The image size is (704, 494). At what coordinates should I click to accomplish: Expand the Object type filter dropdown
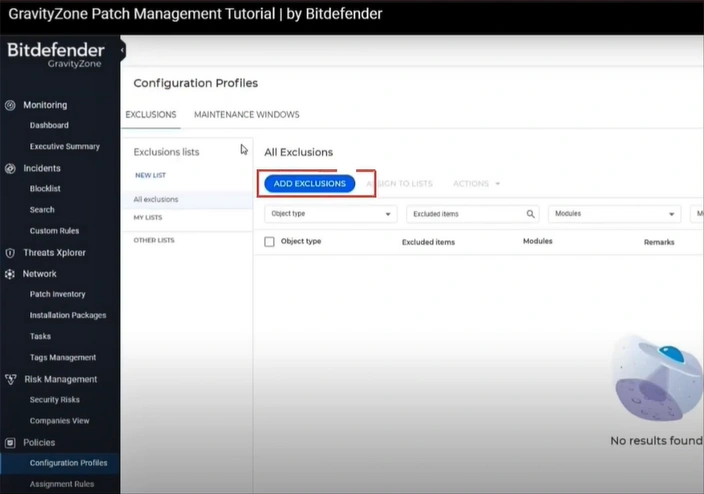tap(388, 214)
